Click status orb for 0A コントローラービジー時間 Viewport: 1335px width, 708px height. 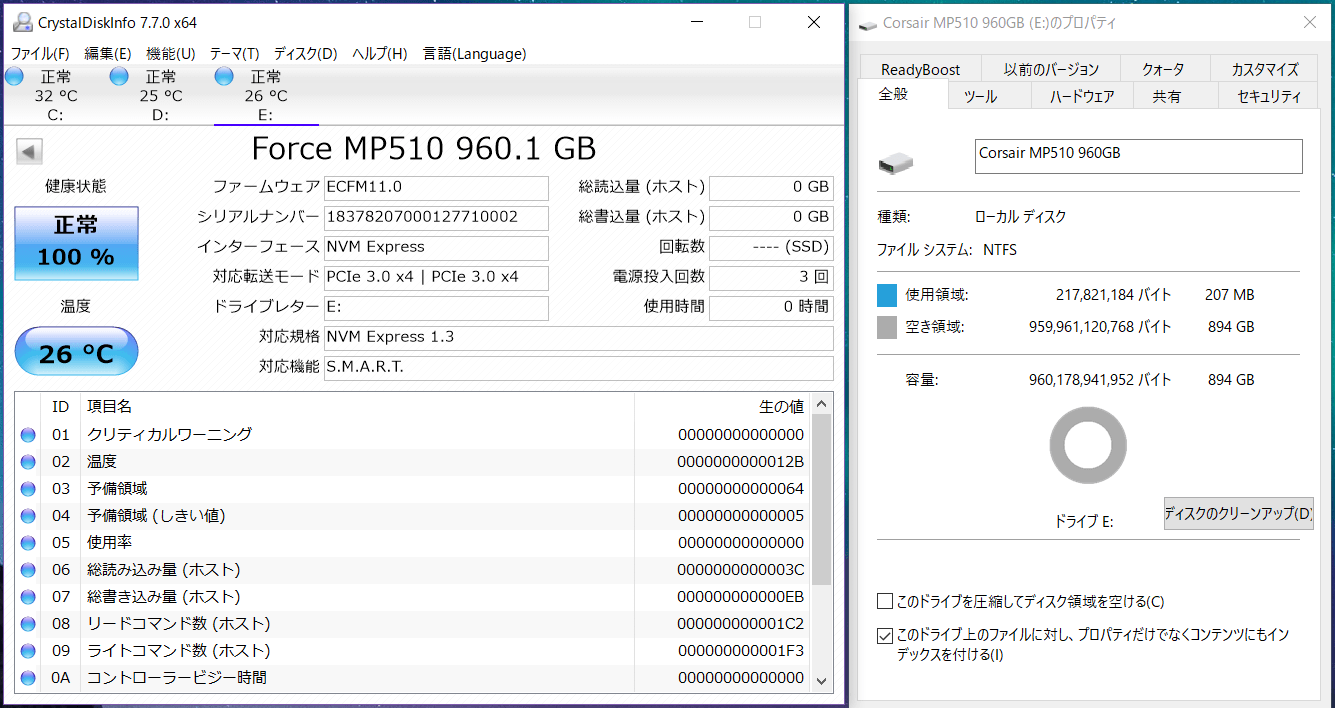point(28,678)
